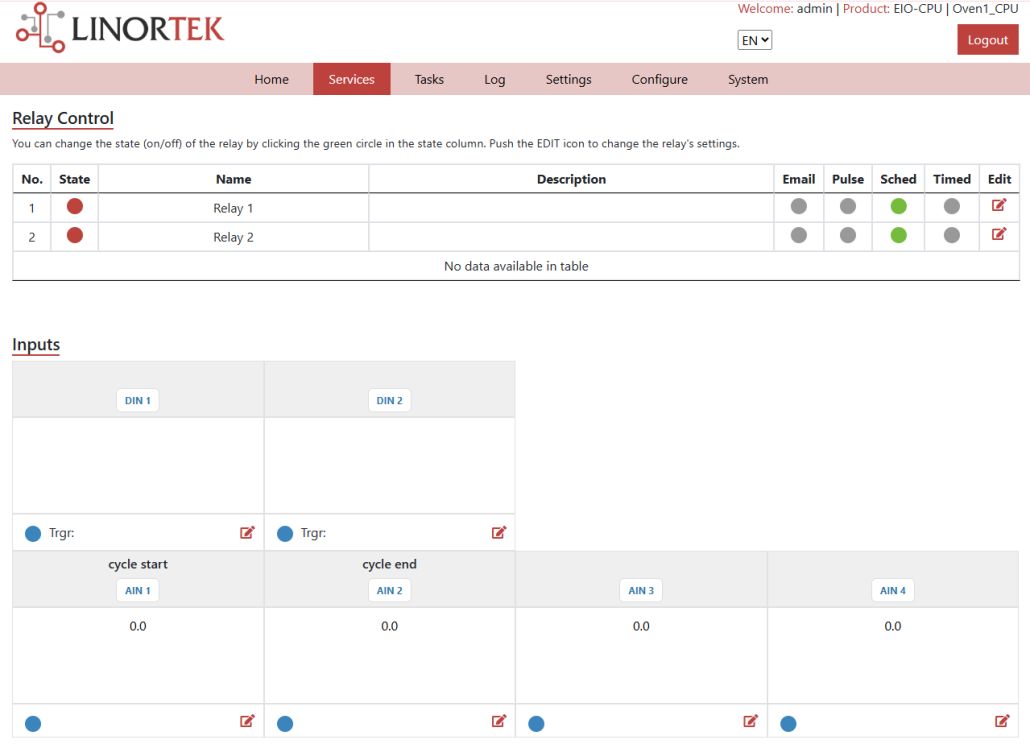Open the Configure tab
Viewport: 1030px width, 744px height.
(x=660, y=79)
